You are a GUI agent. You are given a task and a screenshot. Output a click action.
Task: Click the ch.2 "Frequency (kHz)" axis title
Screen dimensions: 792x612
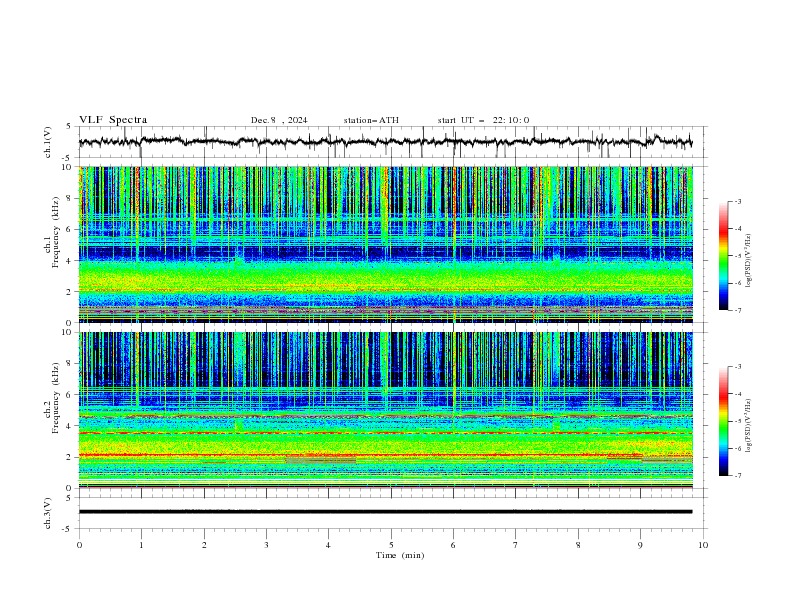[x=56, y=398]
